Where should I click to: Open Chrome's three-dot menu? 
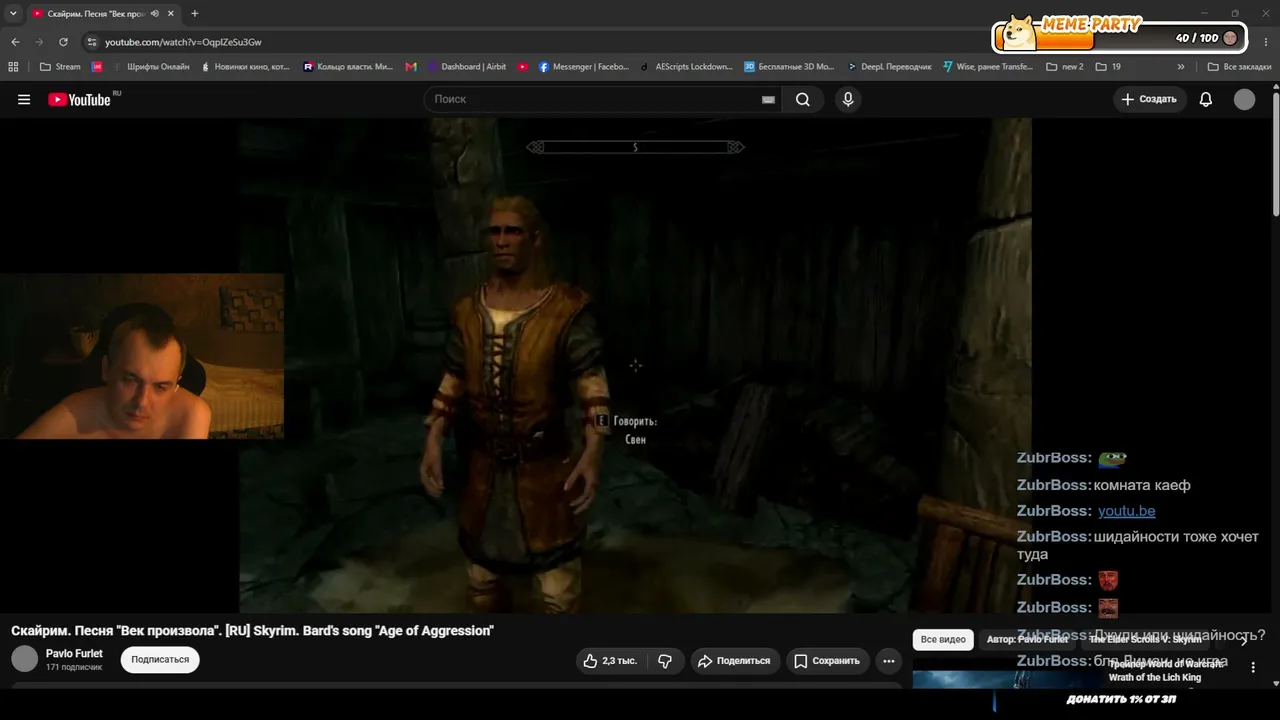pyautogui.click(x=1266, y=42)
